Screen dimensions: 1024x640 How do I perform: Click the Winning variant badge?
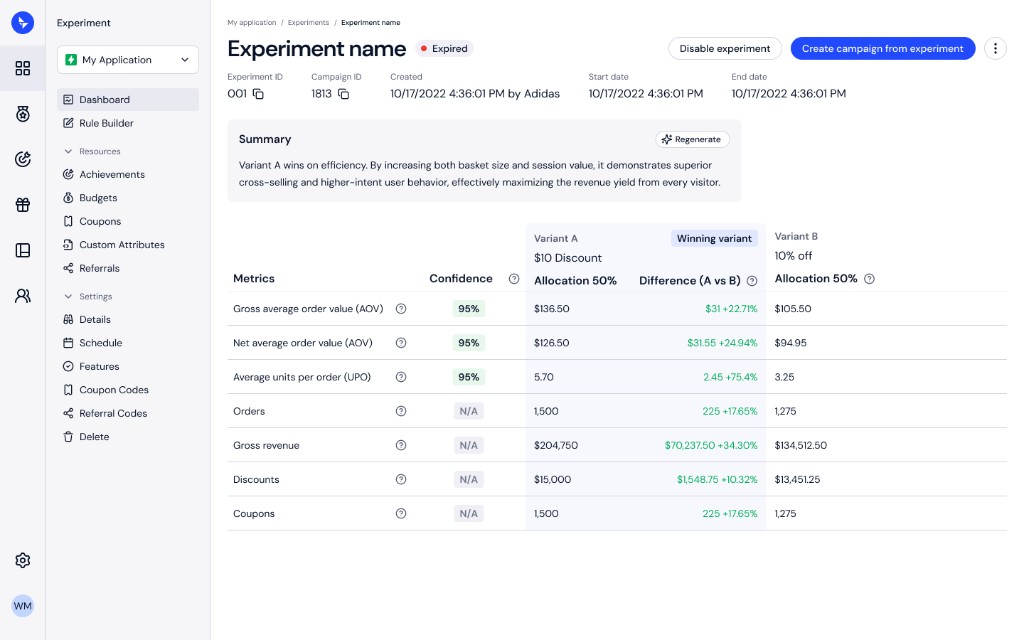click(x=714, y=238)
